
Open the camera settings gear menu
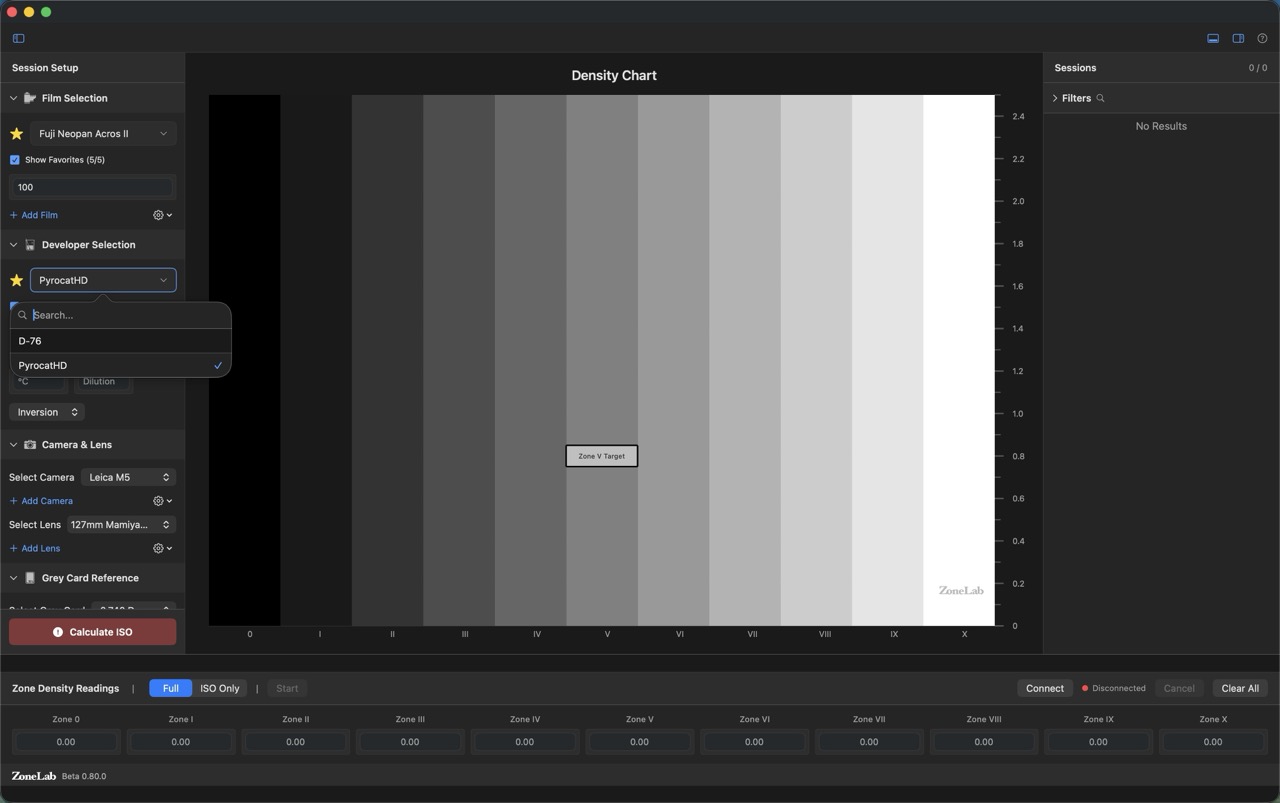(x=162, y=501)
